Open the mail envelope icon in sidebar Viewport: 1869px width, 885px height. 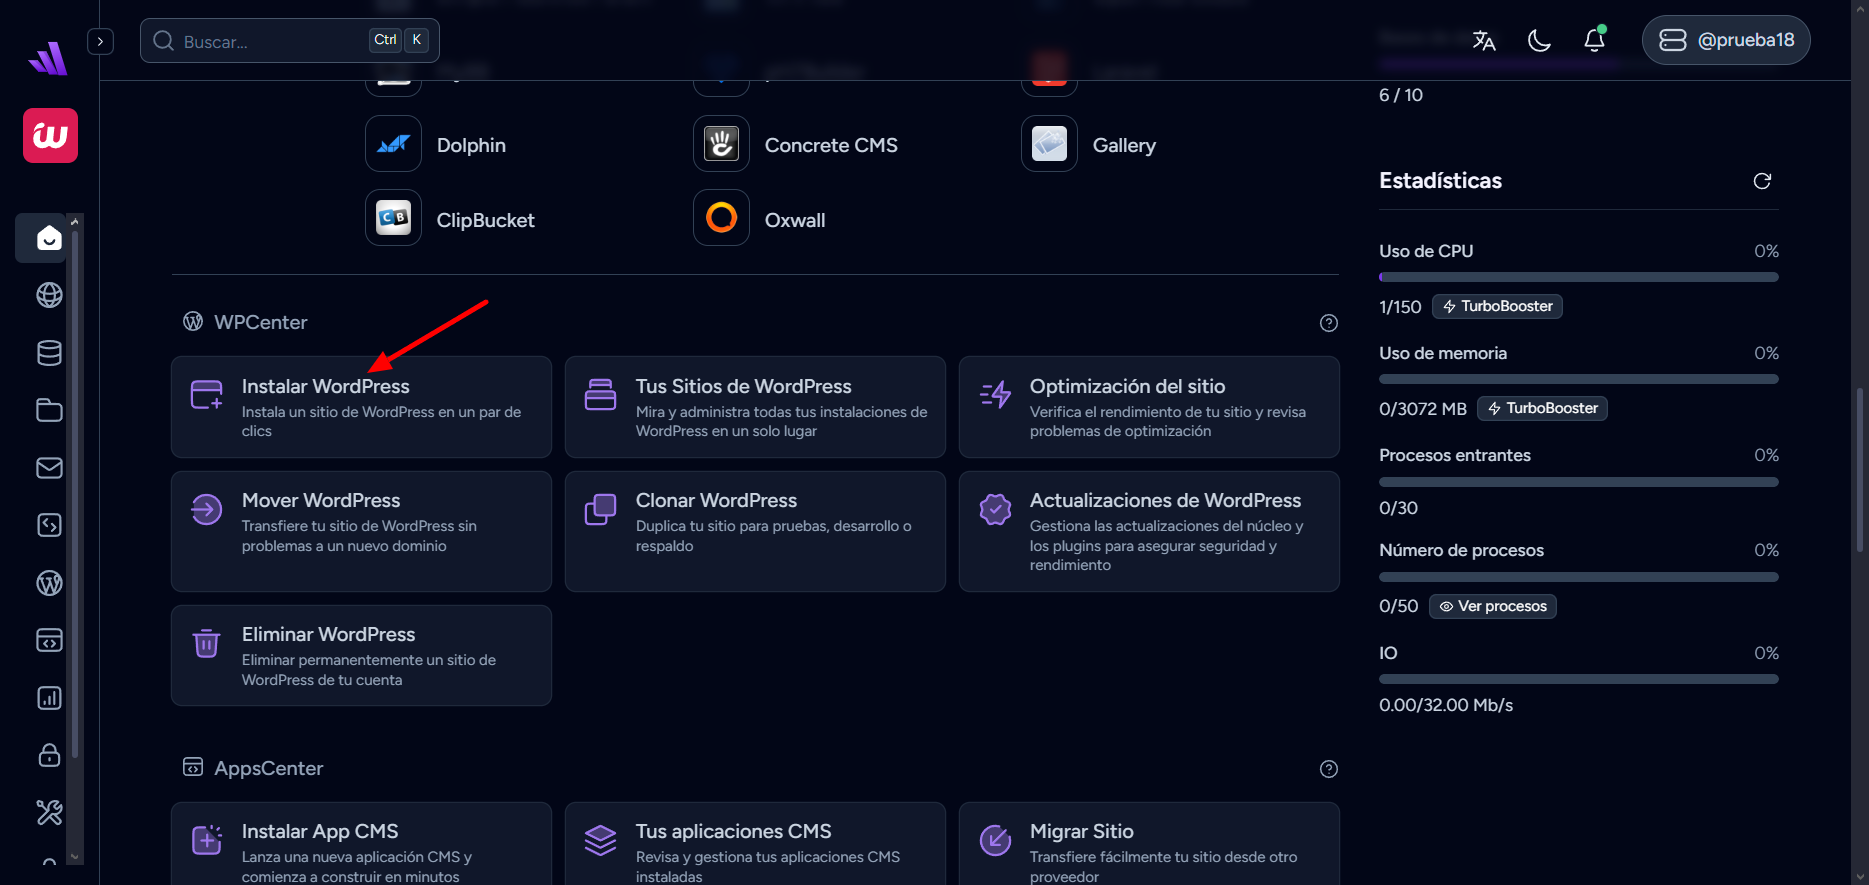pyautogui.click(x=49, y=468)
